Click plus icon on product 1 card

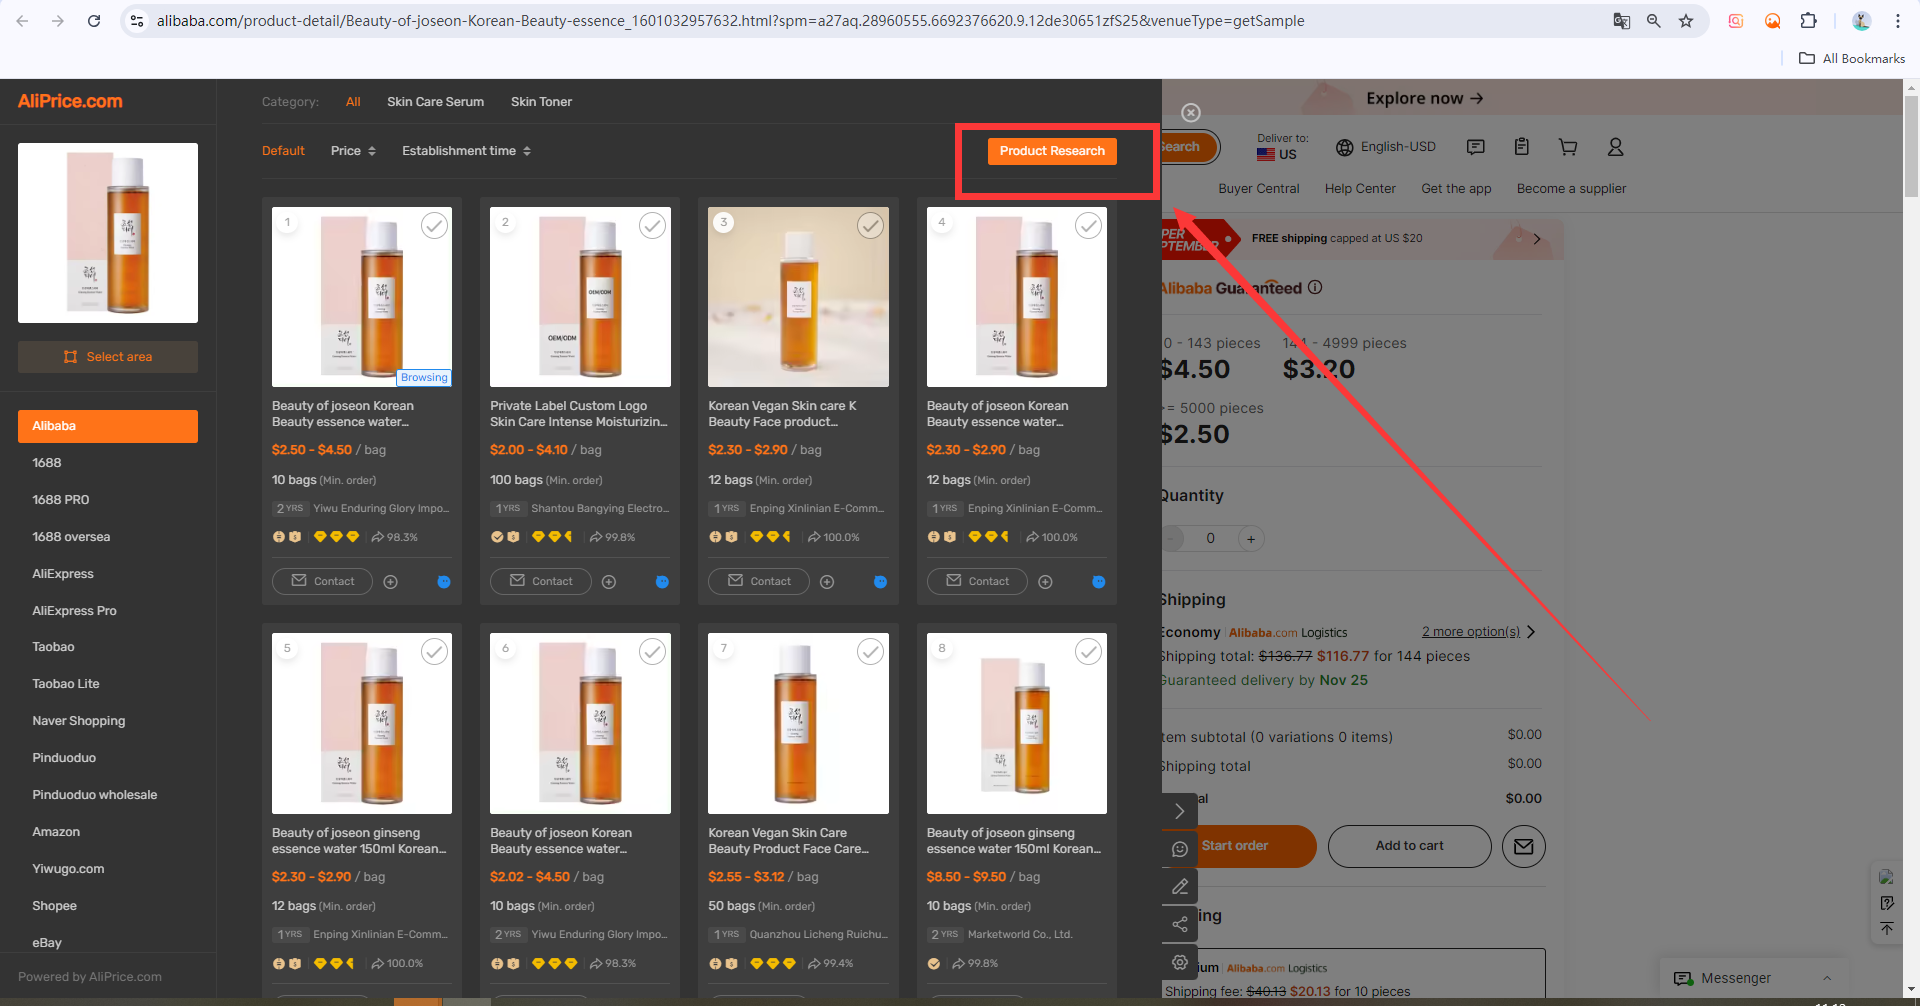tap(391, 582)
